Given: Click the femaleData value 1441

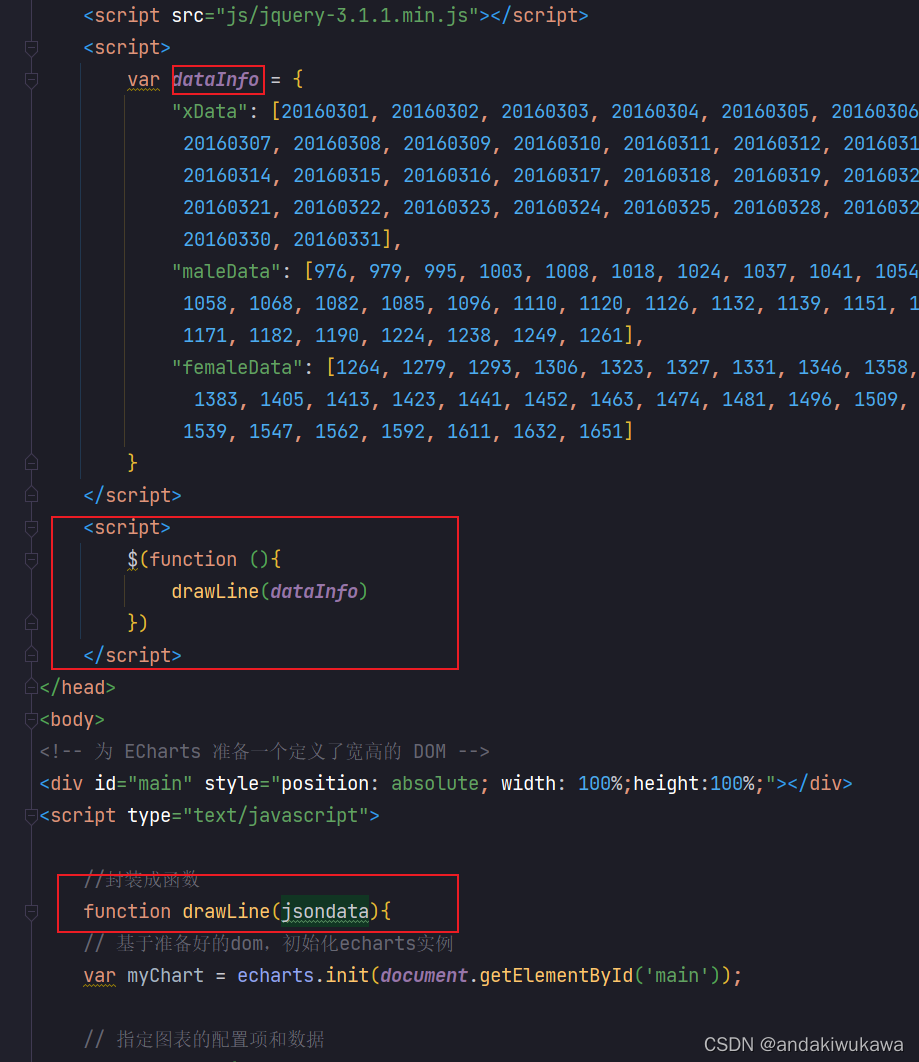Looking at the screenshot, I should click(x=480, y=400).
